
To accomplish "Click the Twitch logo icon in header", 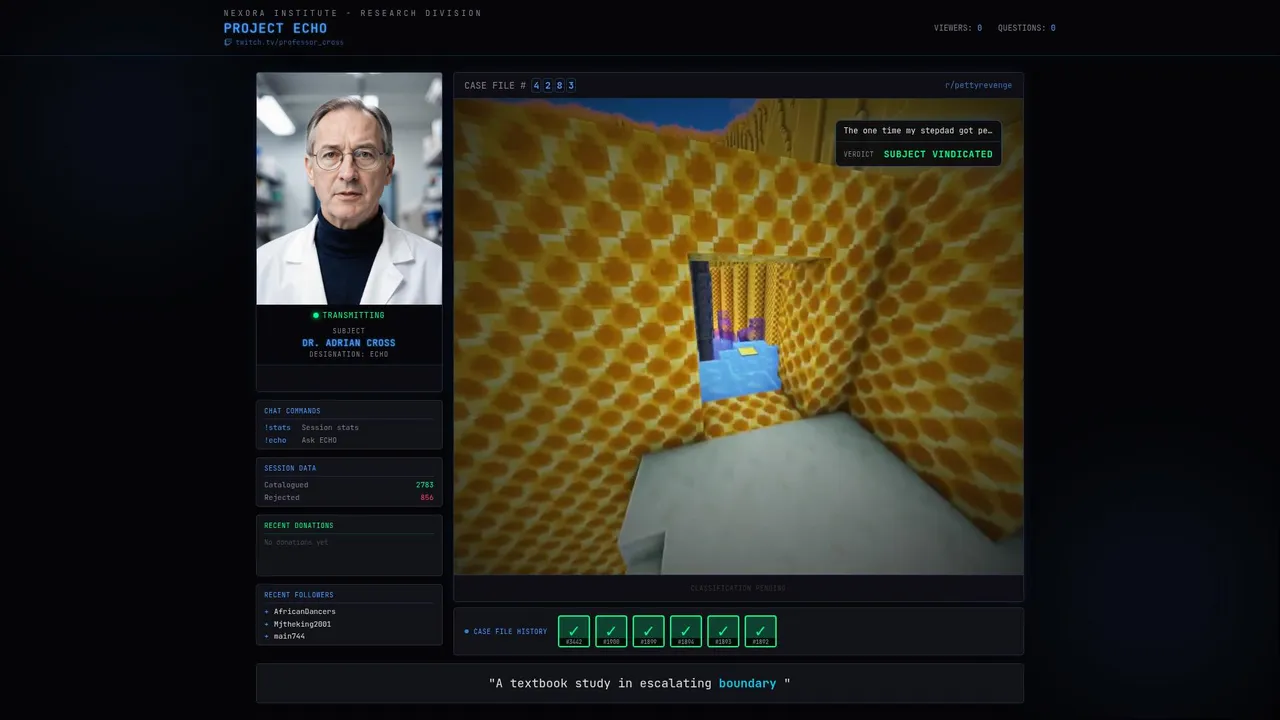I will (228, 43).
